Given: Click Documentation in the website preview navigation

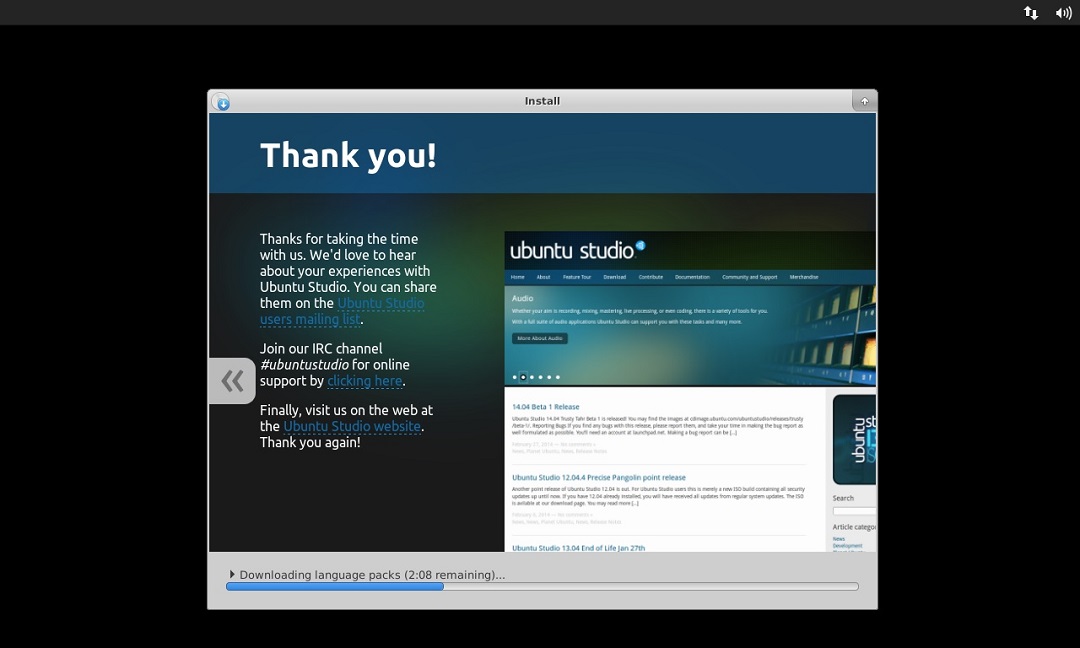Looking at the screenshot, I should (x=692, y=277).
